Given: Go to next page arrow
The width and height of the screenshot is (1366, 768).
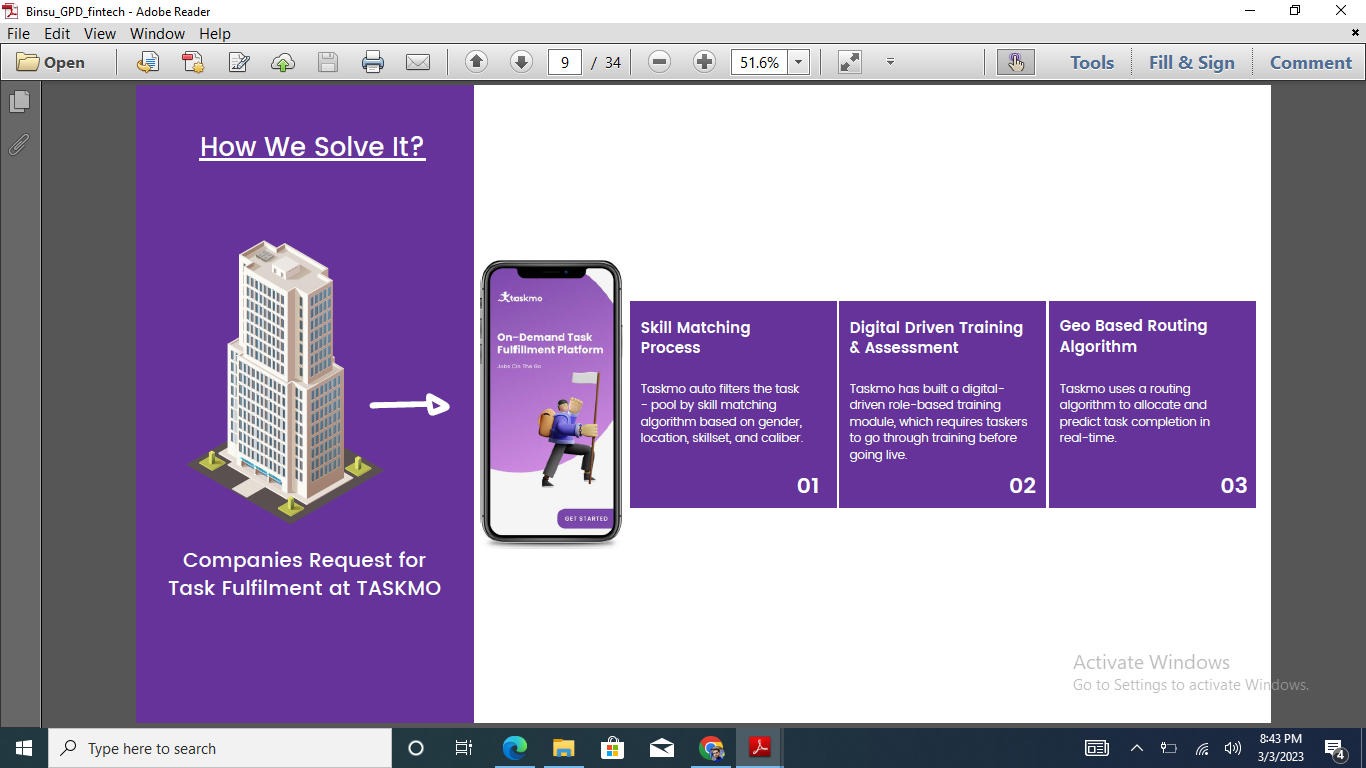Looking at the screenshot, I should pos(521,62).
